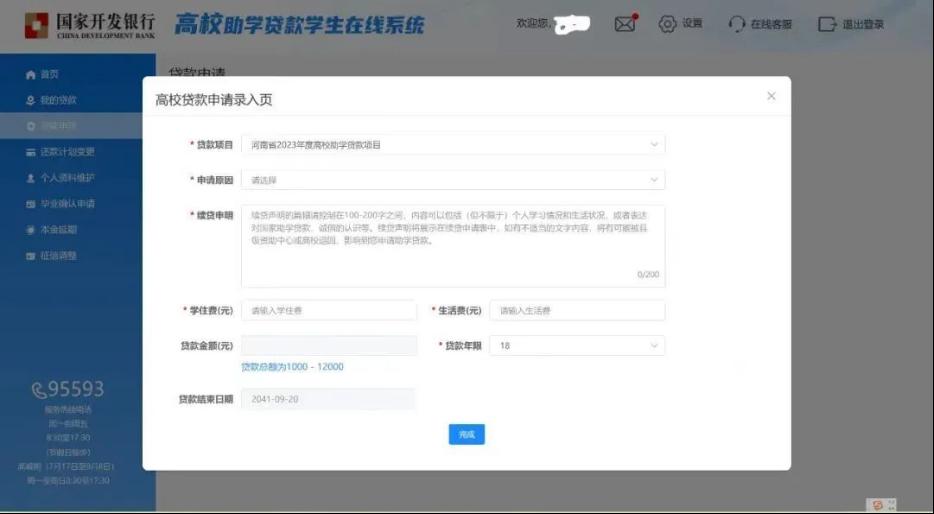
Task: Close the 高校贷款申请录入页 dialog with X
Action: point(771,96)
